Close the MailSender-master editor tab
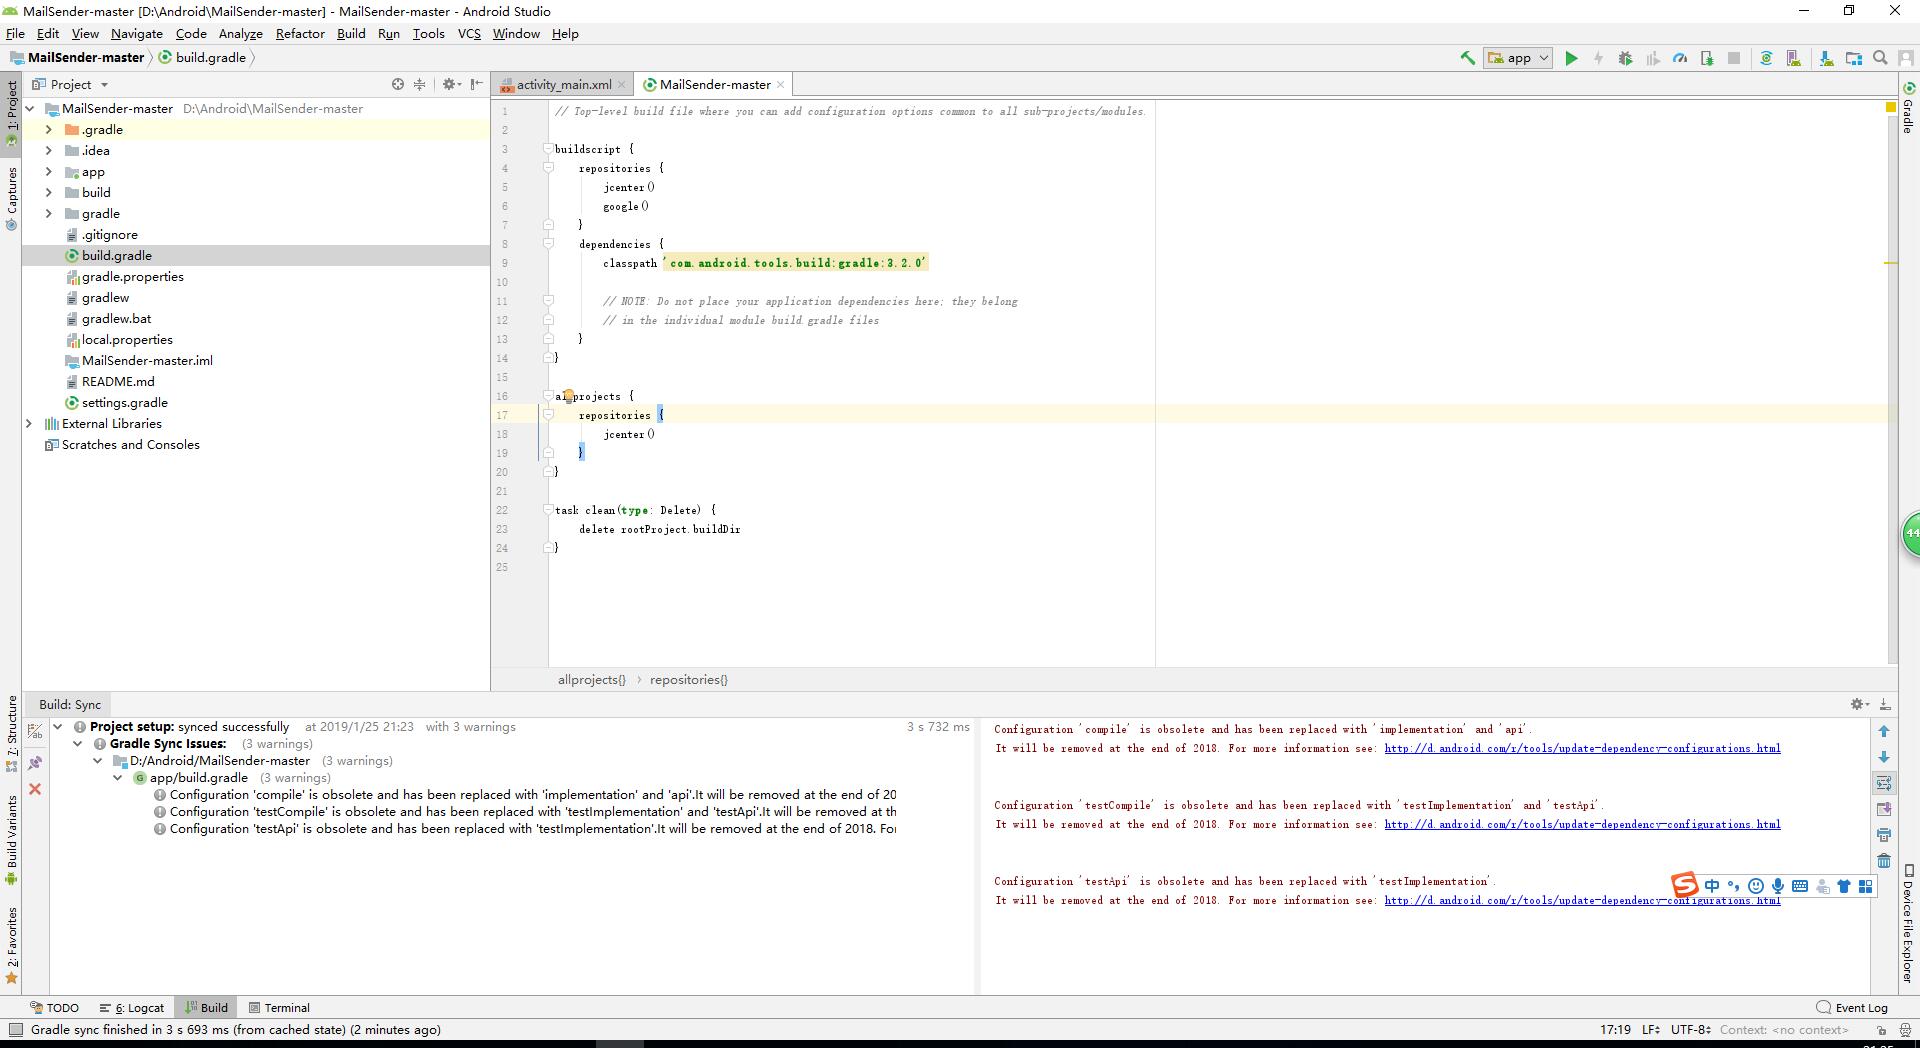Viewport: 1920px width, 1048px height. point(781,85)
